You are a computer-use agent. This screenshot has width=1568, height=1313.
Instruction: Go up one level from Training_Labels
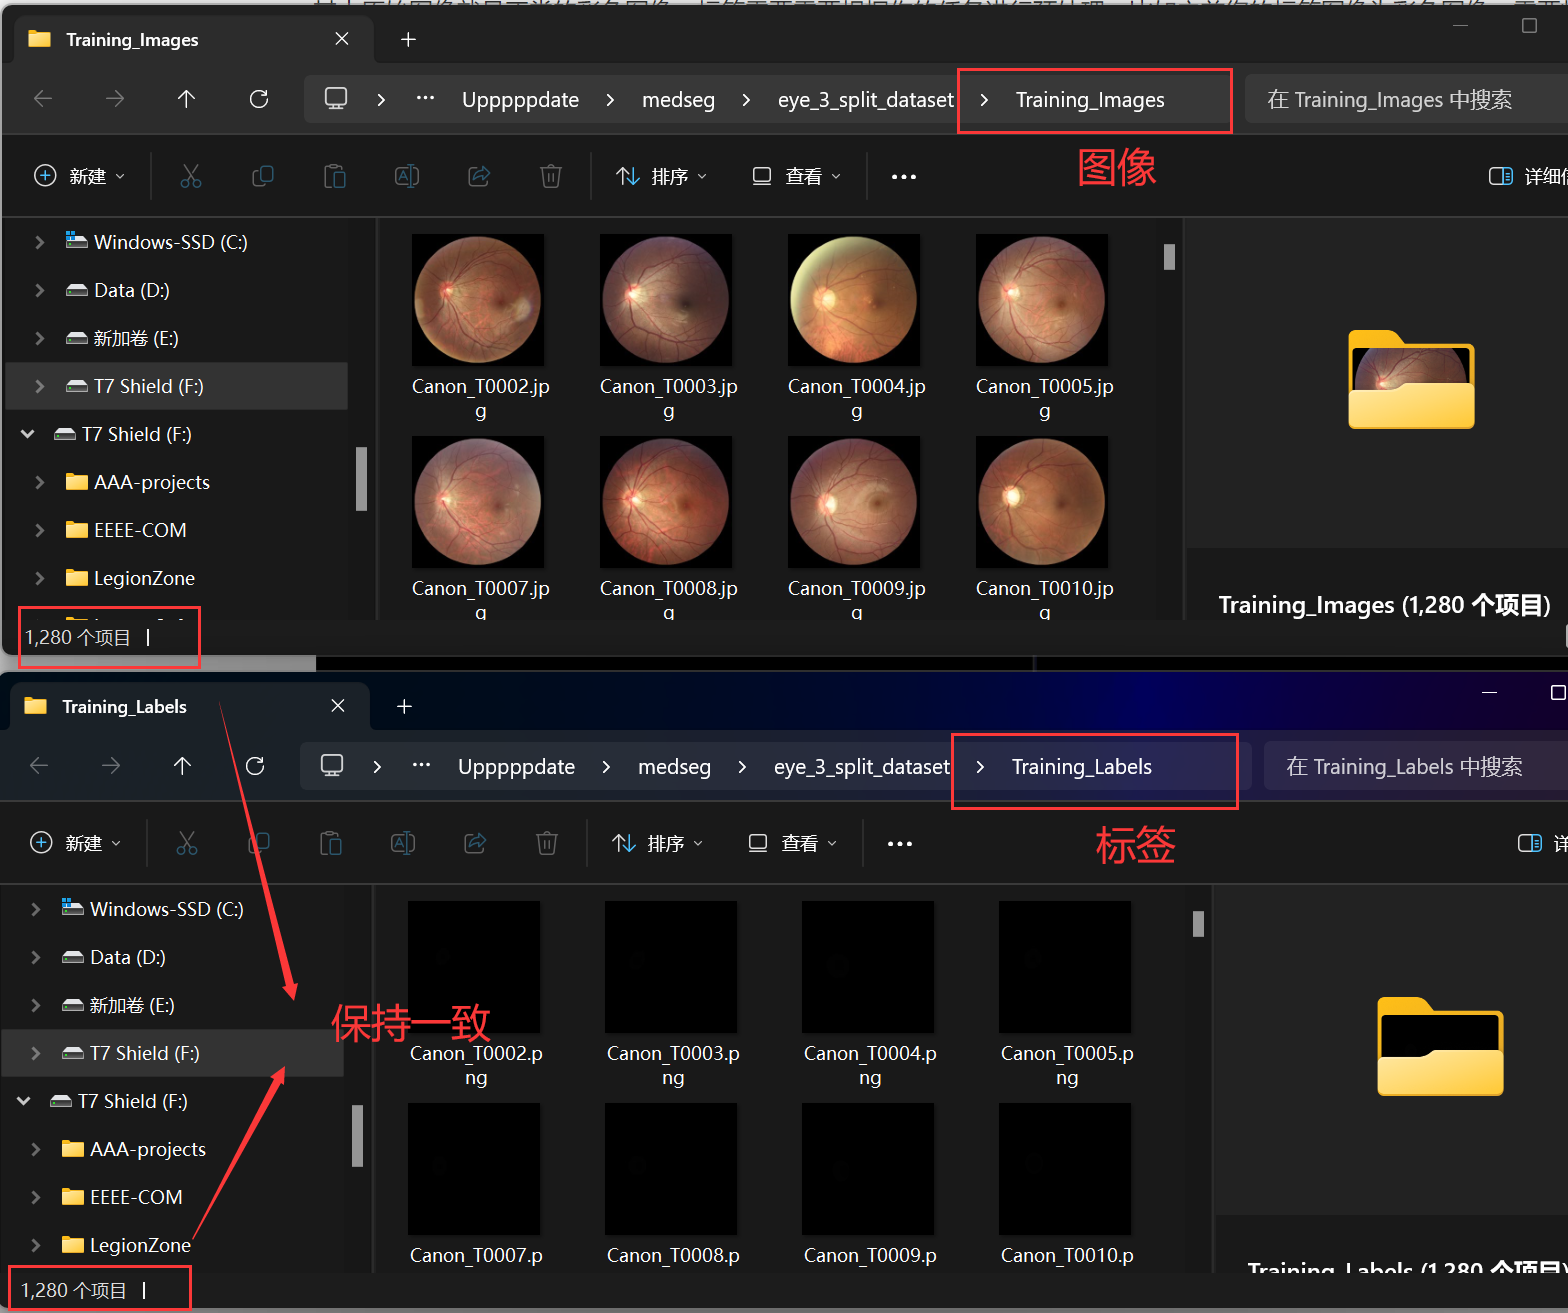182,765
